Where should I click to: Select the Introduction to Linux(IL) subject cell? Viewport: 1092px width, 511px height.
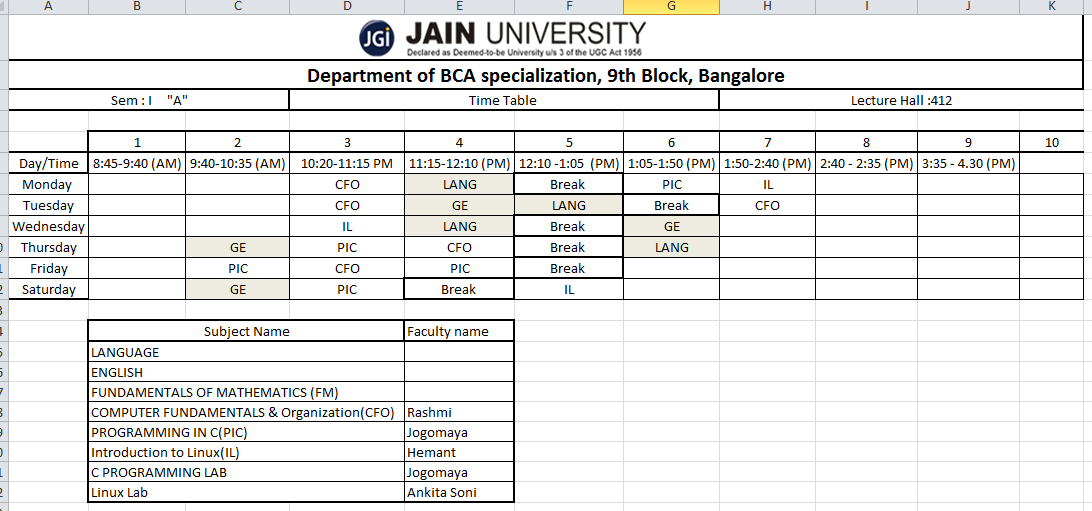[247, 453]
